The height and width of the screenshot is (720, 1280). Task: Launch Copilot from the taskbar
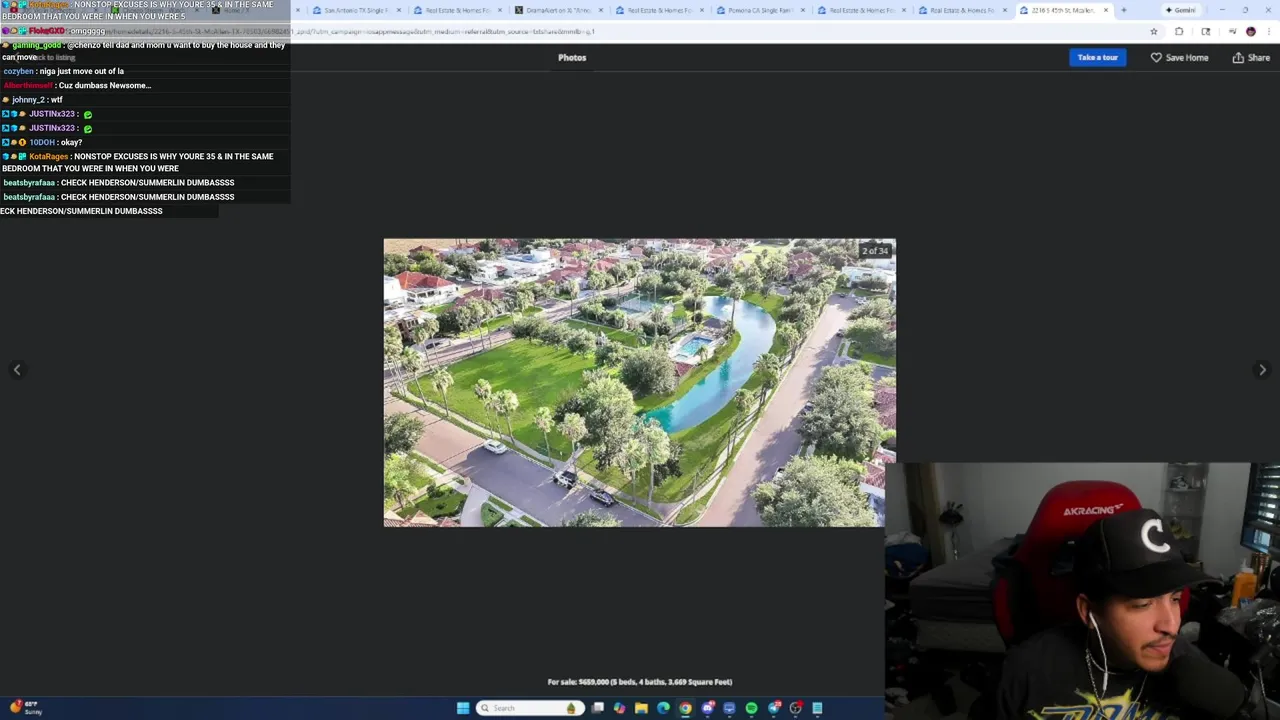coord(619,708)
